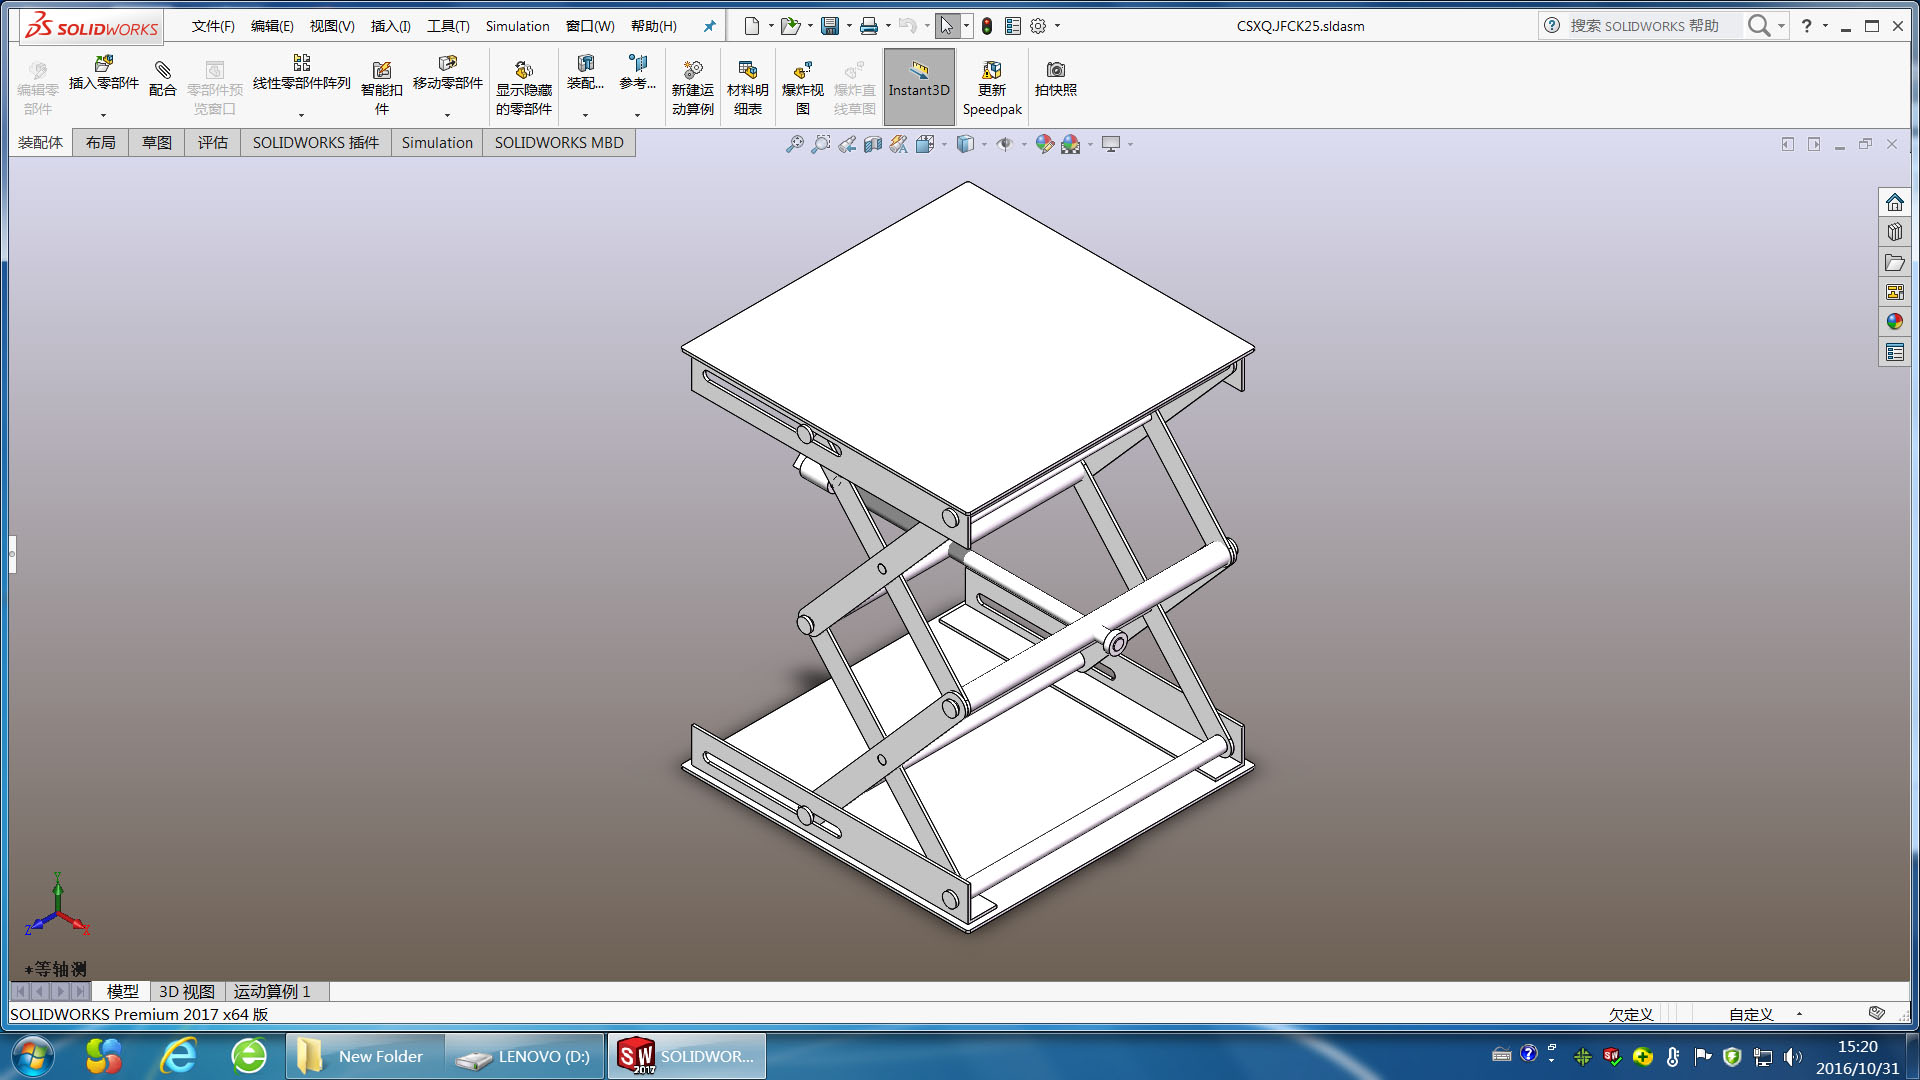Viewport: 1920px width, 1080px height.
Task: Expand Display Style cube dropdown arrow
Action: point(984,145)
